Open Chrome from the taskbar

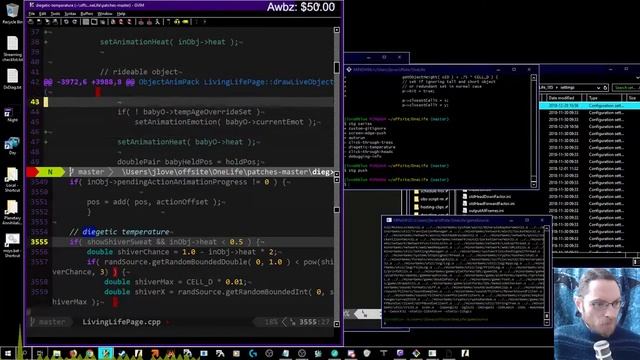point(89,353)
